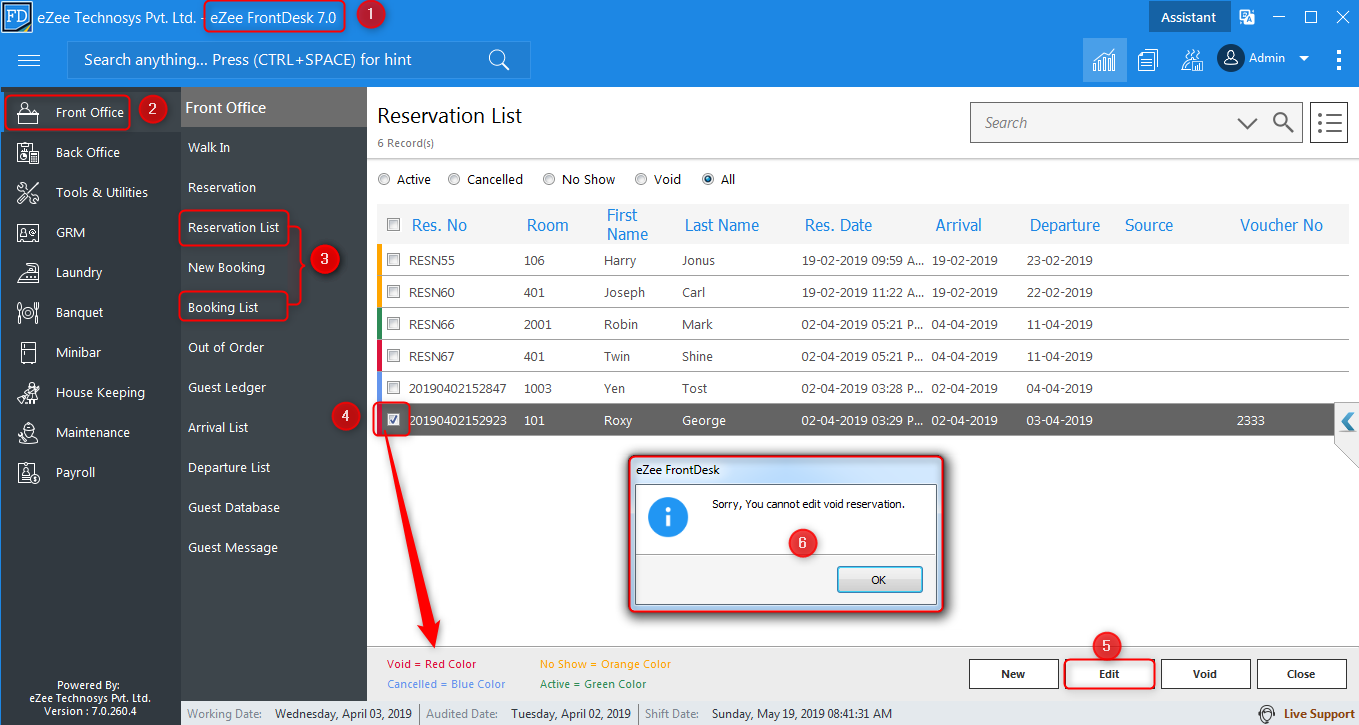Screen dimensions: 1359x725
Task: Check the RESN60 reservation checkbox
Action: tap(394, 292)
